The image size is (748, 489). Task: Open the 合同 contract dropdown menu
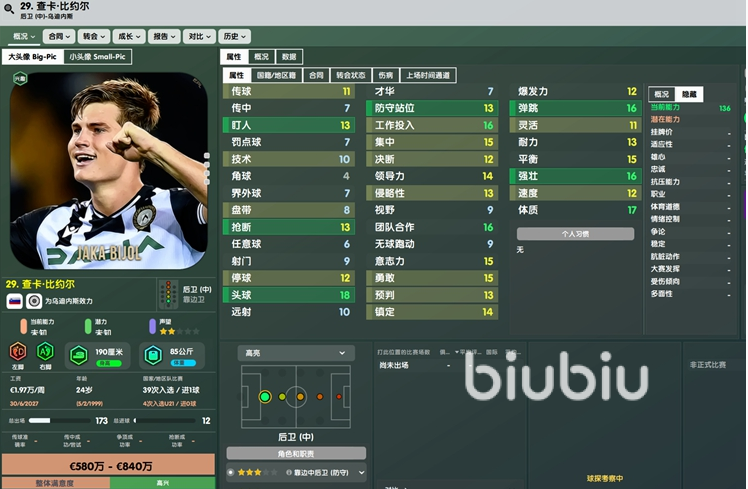pos(60,36)
